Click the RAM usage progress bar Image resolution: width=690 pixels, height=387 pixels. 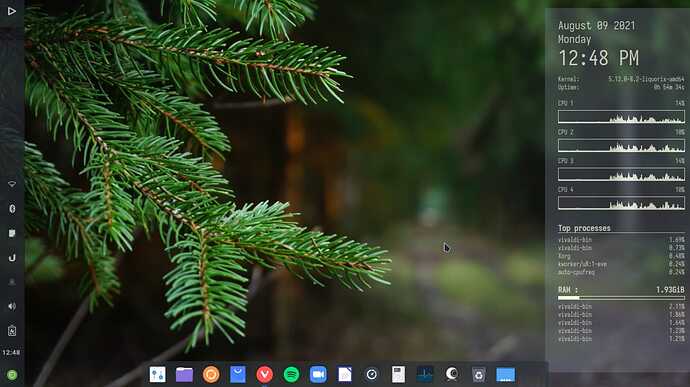pyautogui.click(x=621, y=298)
